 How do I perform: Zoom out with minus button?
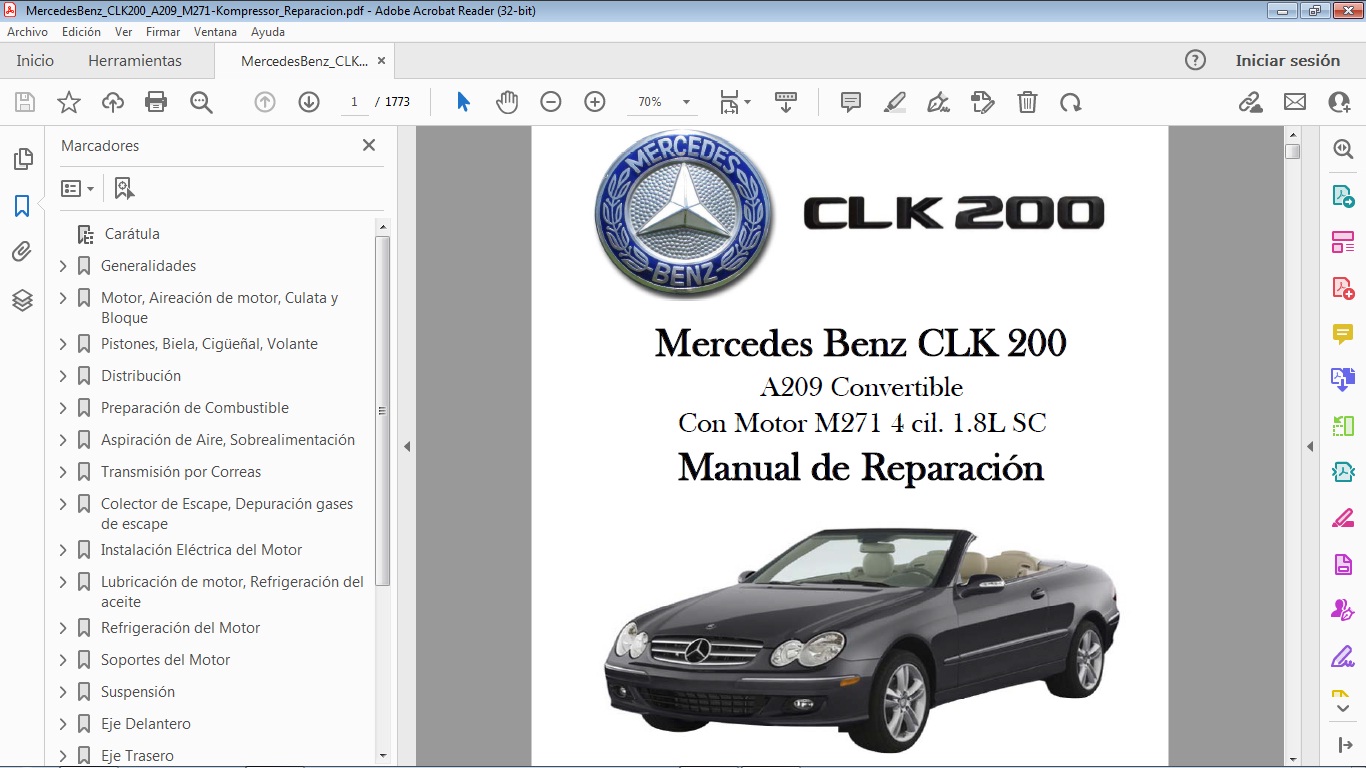tap(551, 102)
